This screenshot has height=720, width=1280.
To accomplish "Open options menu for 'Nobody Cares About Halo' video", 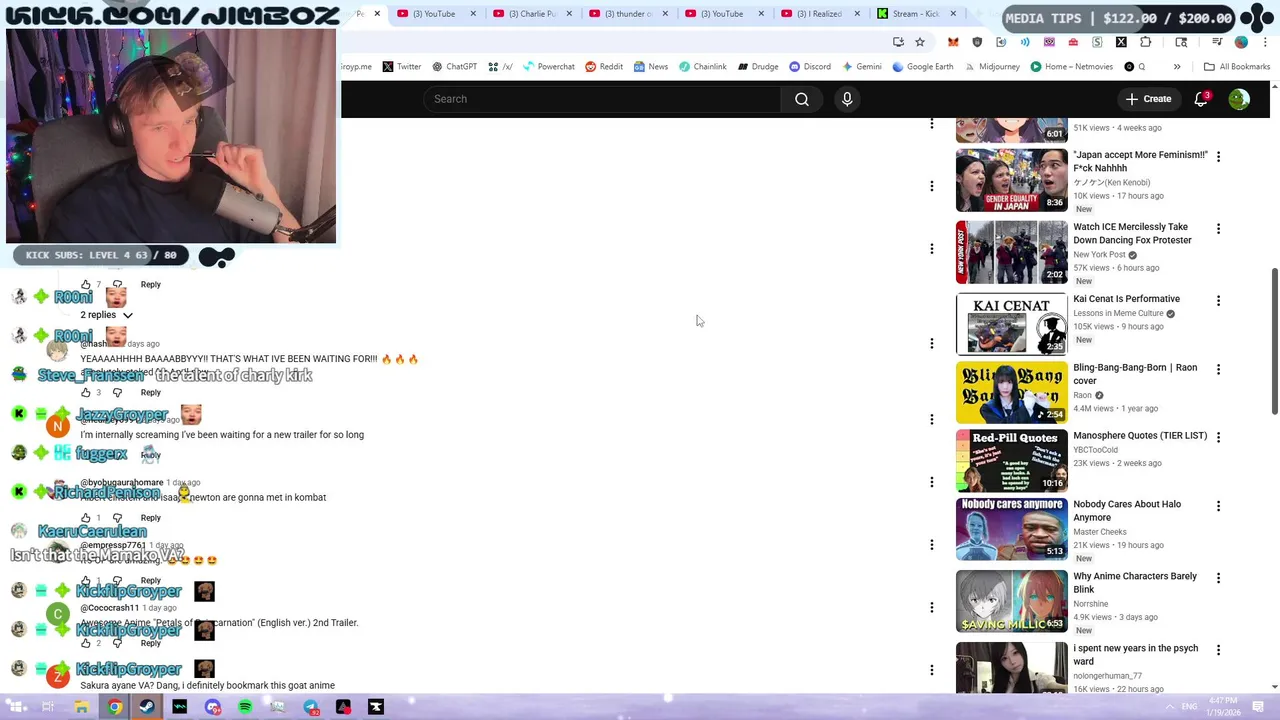I will click(1218, 506).
